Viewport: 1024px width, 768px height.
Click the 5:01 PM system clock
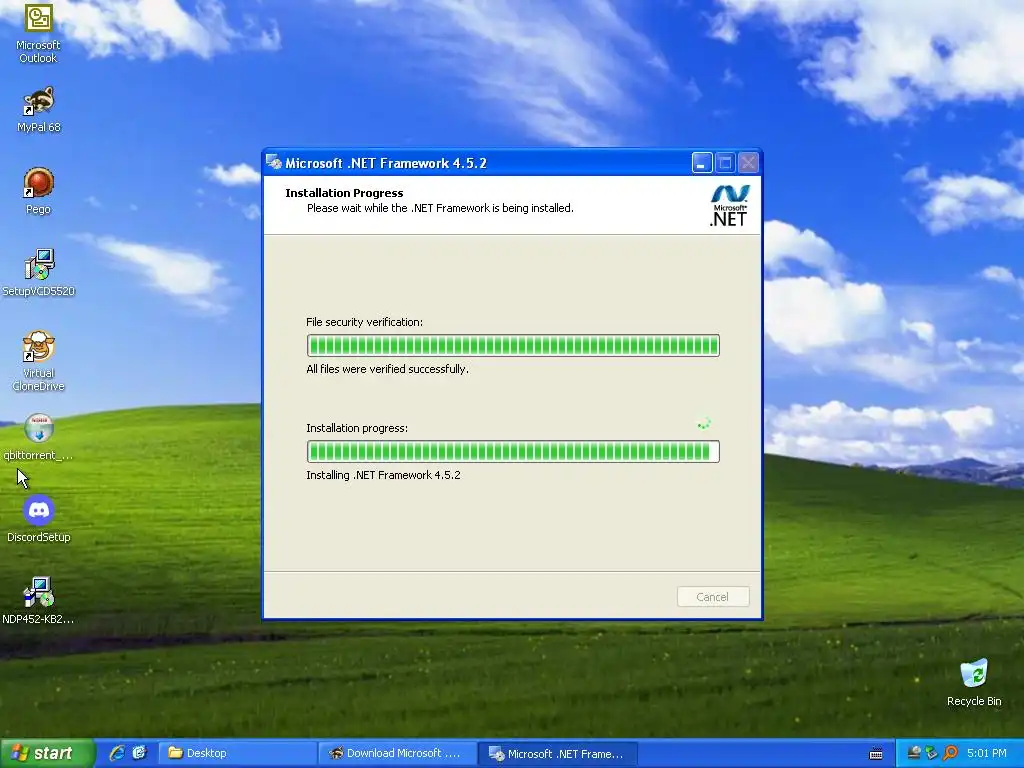987,753
